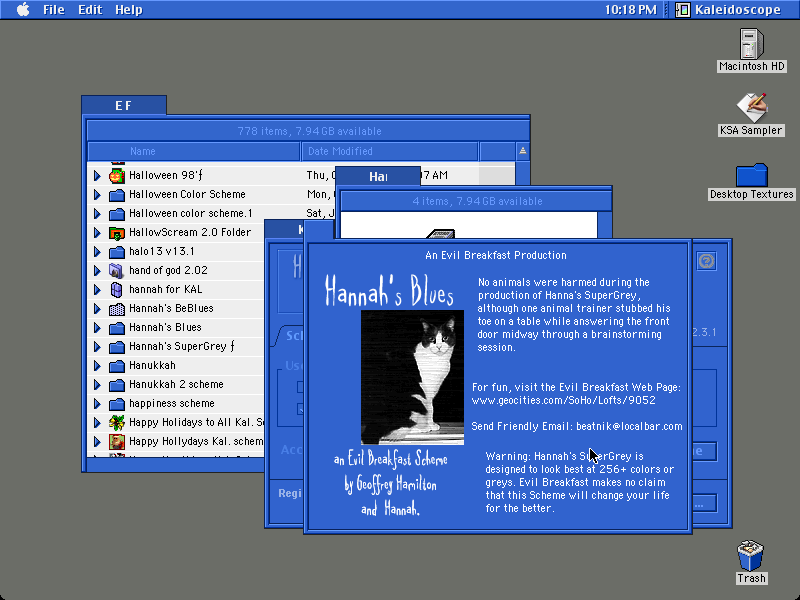Expand HallowScream 2.0 Folder disclosure triangle
The width and height of the screenshot is (800, 600).
pos(97,233)
